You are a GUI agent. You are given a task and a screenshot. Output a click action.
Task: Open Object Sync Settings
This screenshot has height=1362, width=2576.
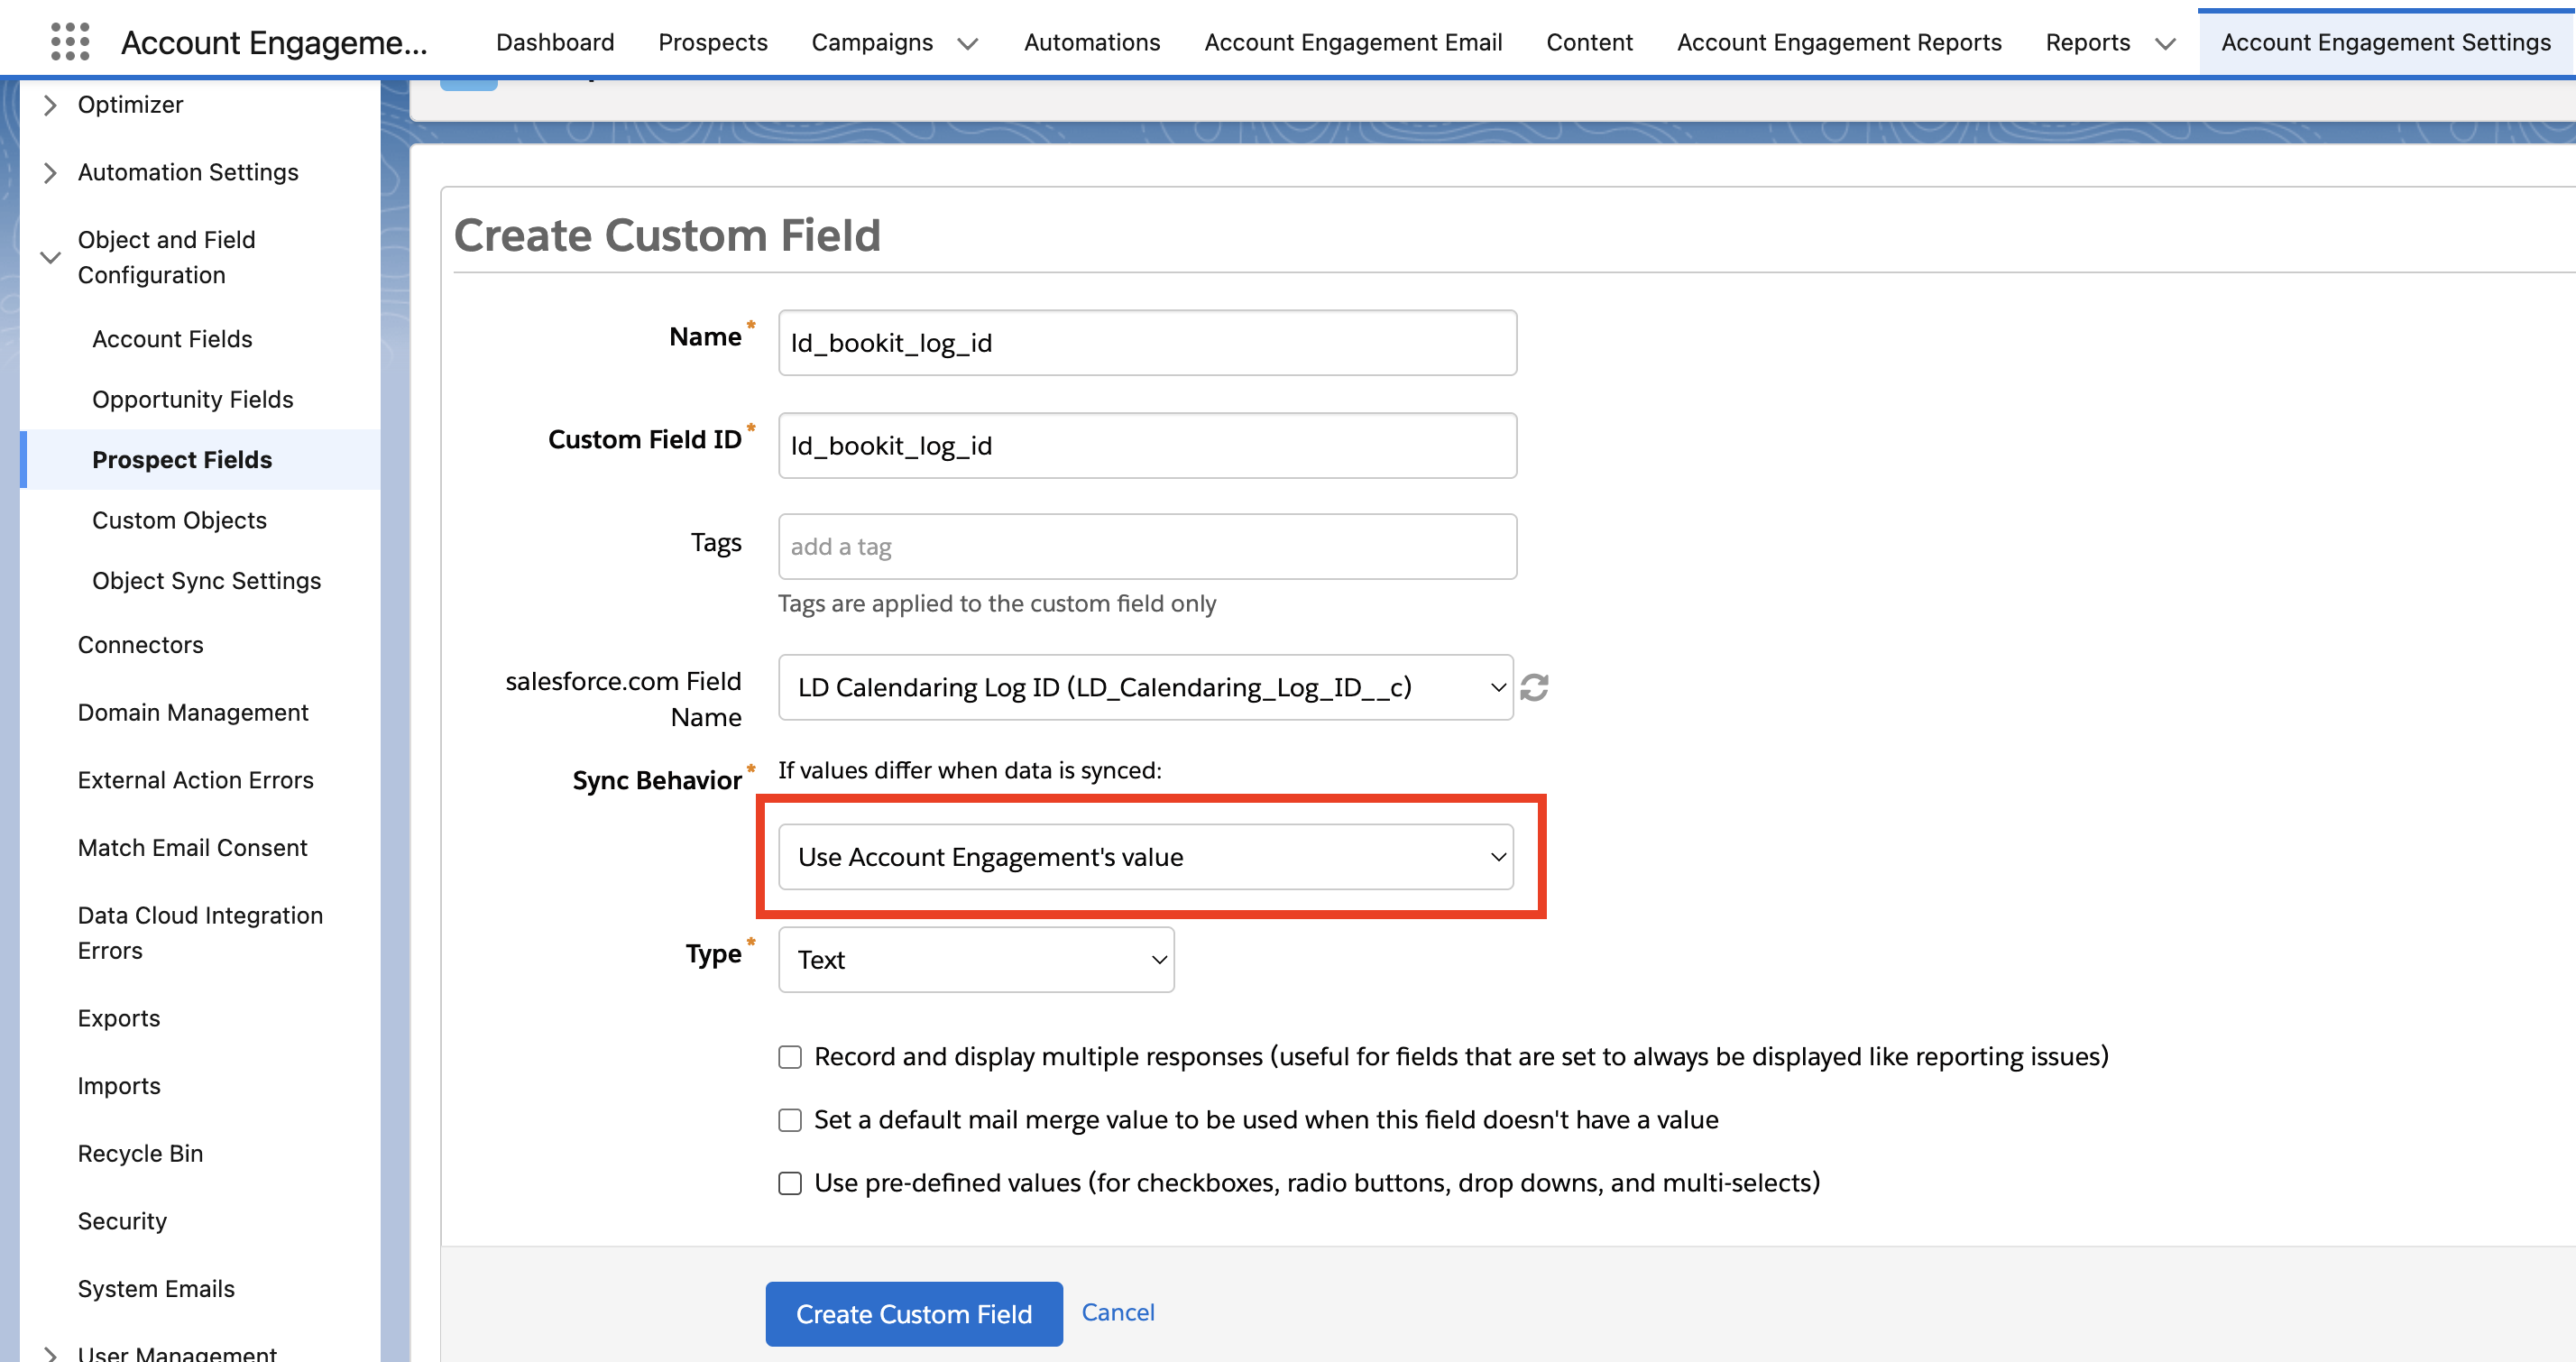point(206,580)
